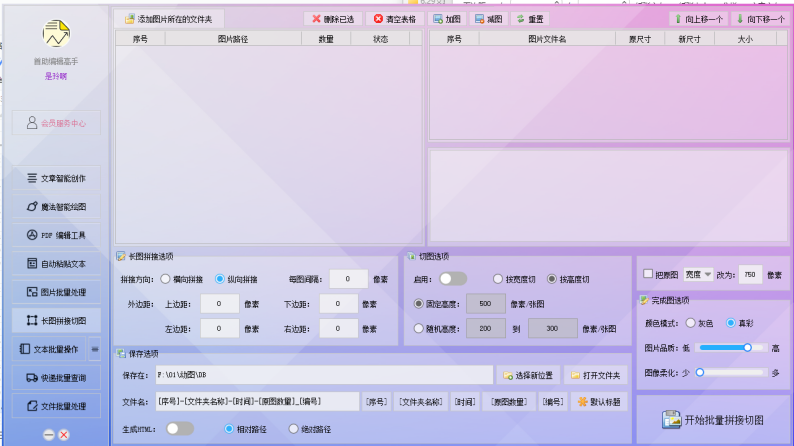
Task: Click the 加图 add image button
Action: [447, 19]
